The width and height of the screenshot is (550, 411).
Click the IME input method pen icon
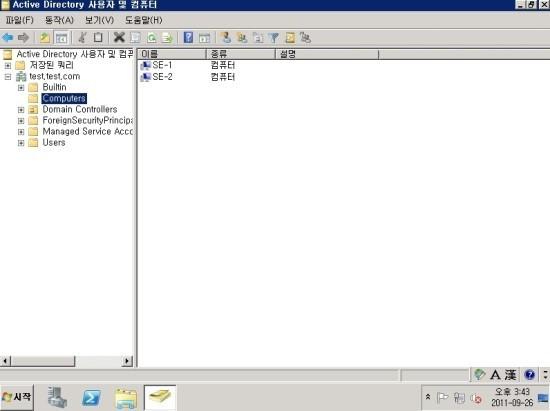pos(479,375)
